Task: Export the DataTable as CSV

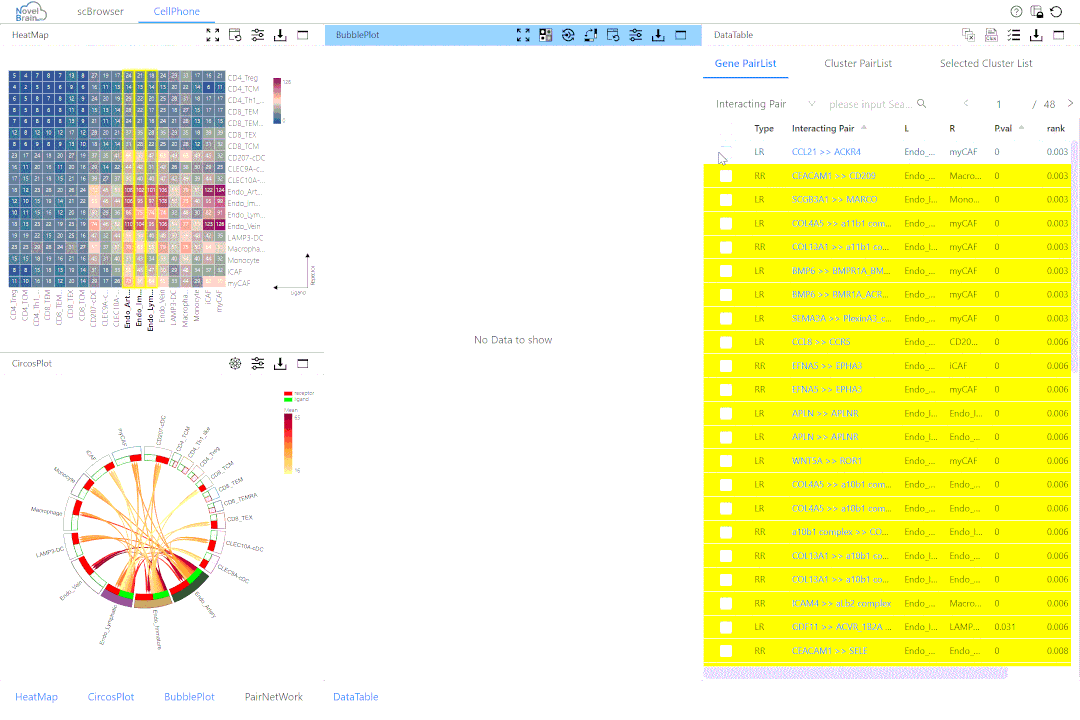Action: (x=991, y=35)
